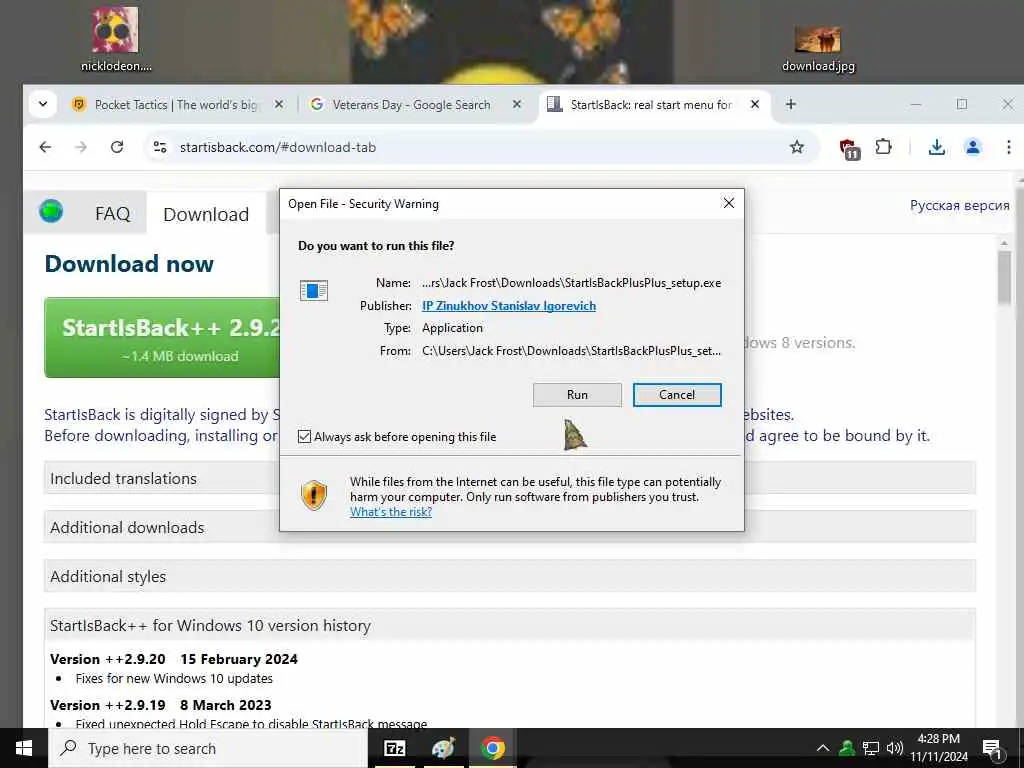Go forward in Chrome
1024x768 pixels.
[x=81, y=147]
